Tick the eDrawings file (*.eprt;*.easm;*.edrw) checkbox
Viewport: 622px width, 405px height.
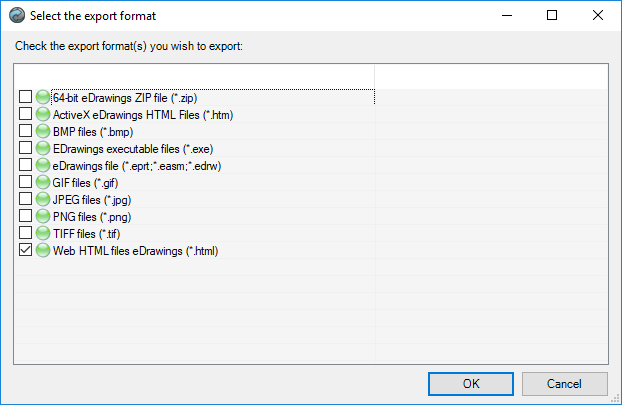coord(26,165)
